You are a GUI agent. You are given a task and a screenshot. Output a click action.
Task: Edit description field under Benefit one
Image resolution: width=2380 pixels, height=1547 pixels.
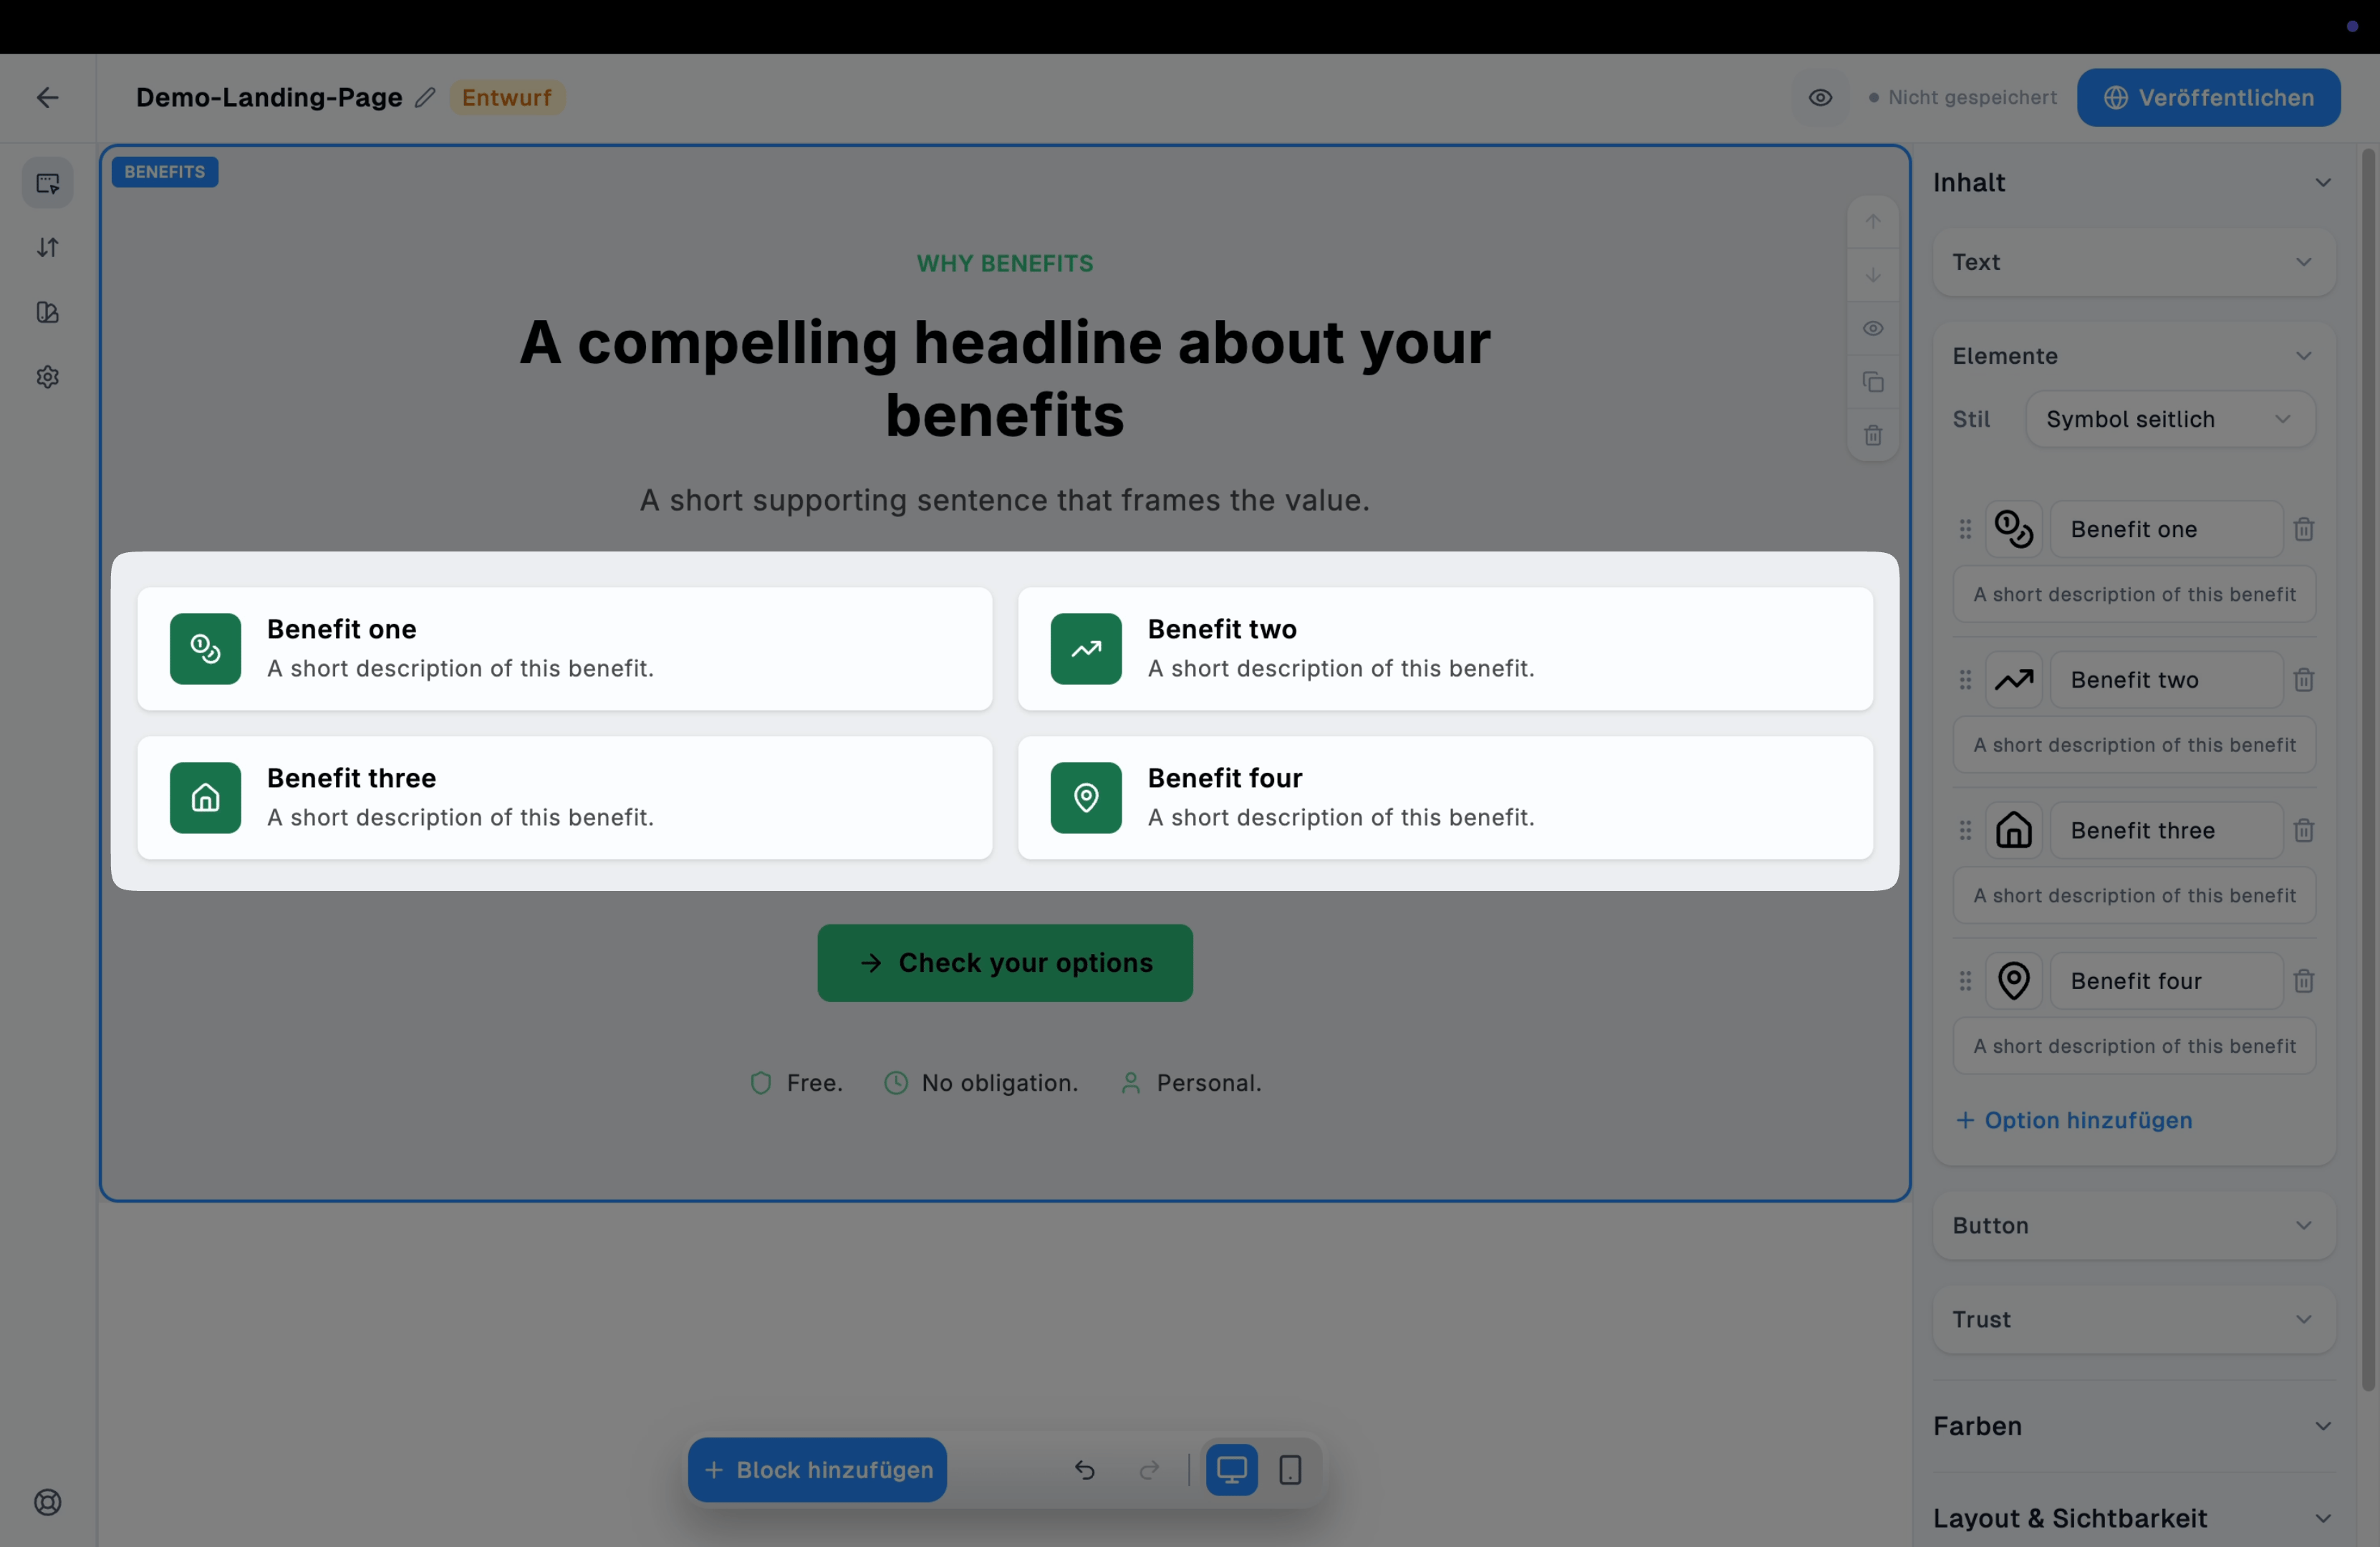pos(2133,594)
